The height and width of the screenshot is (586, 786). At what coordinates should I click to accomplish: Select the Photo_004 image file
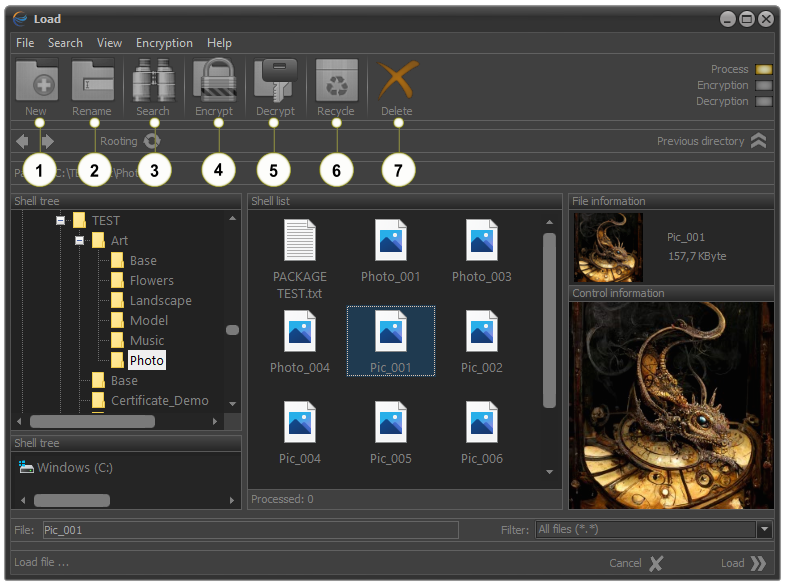(x=299, y=331)
